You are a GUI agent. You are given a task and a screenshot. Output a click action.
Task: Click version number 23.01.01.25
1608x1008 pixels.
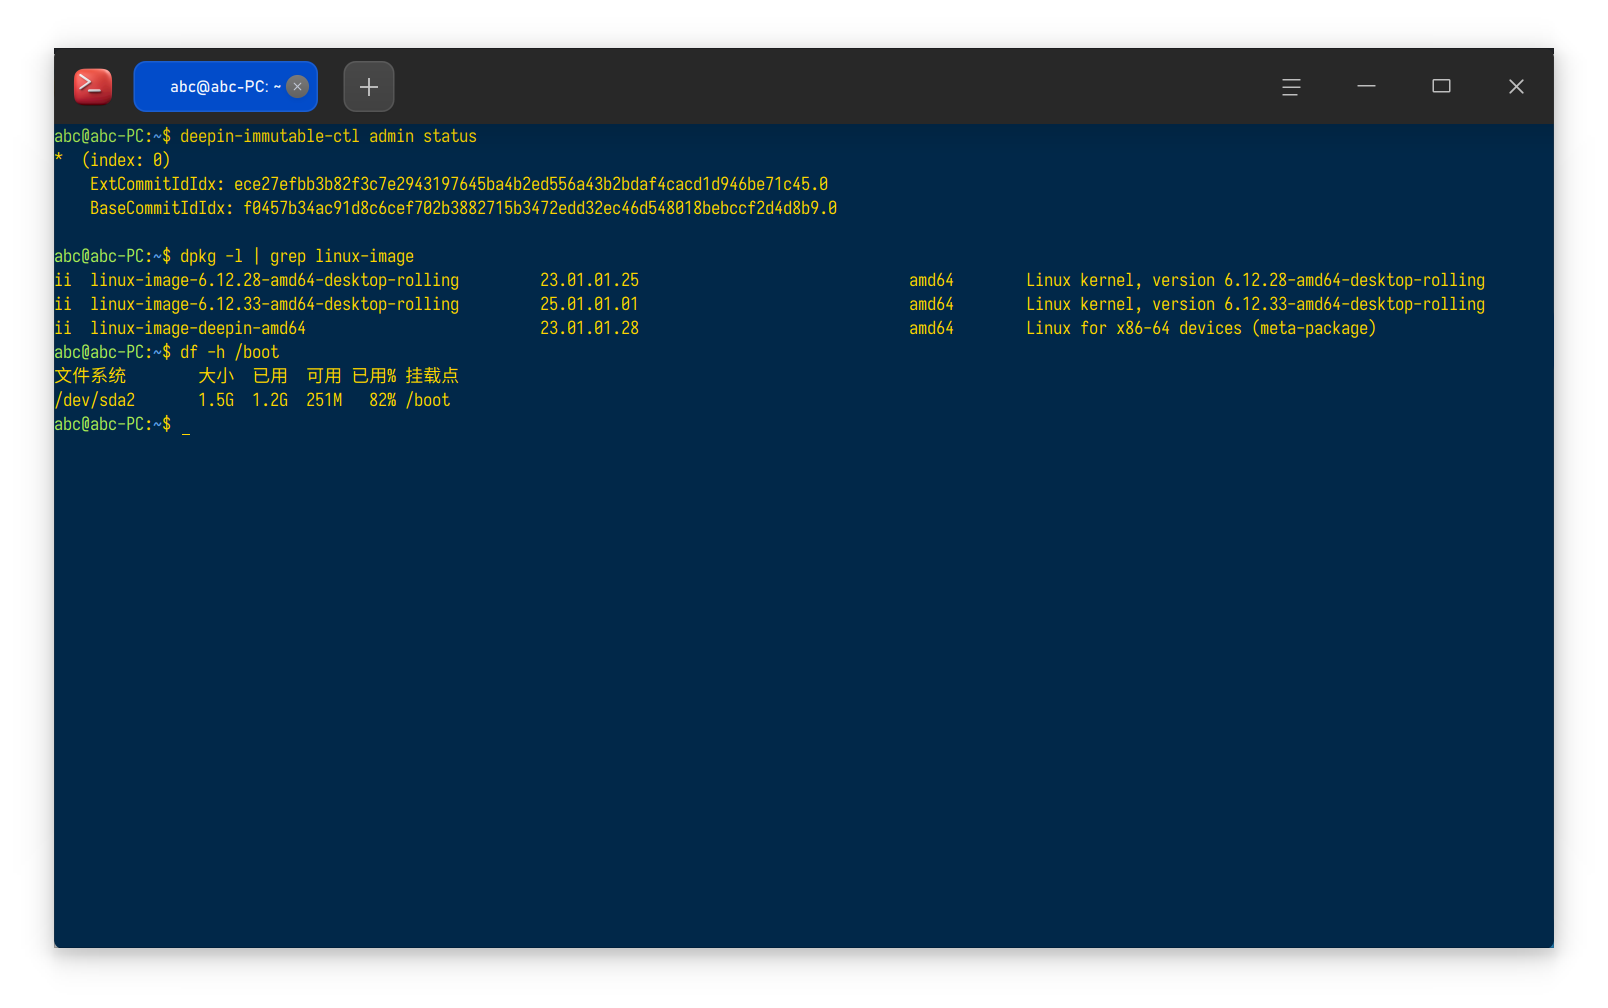(589, 280)
